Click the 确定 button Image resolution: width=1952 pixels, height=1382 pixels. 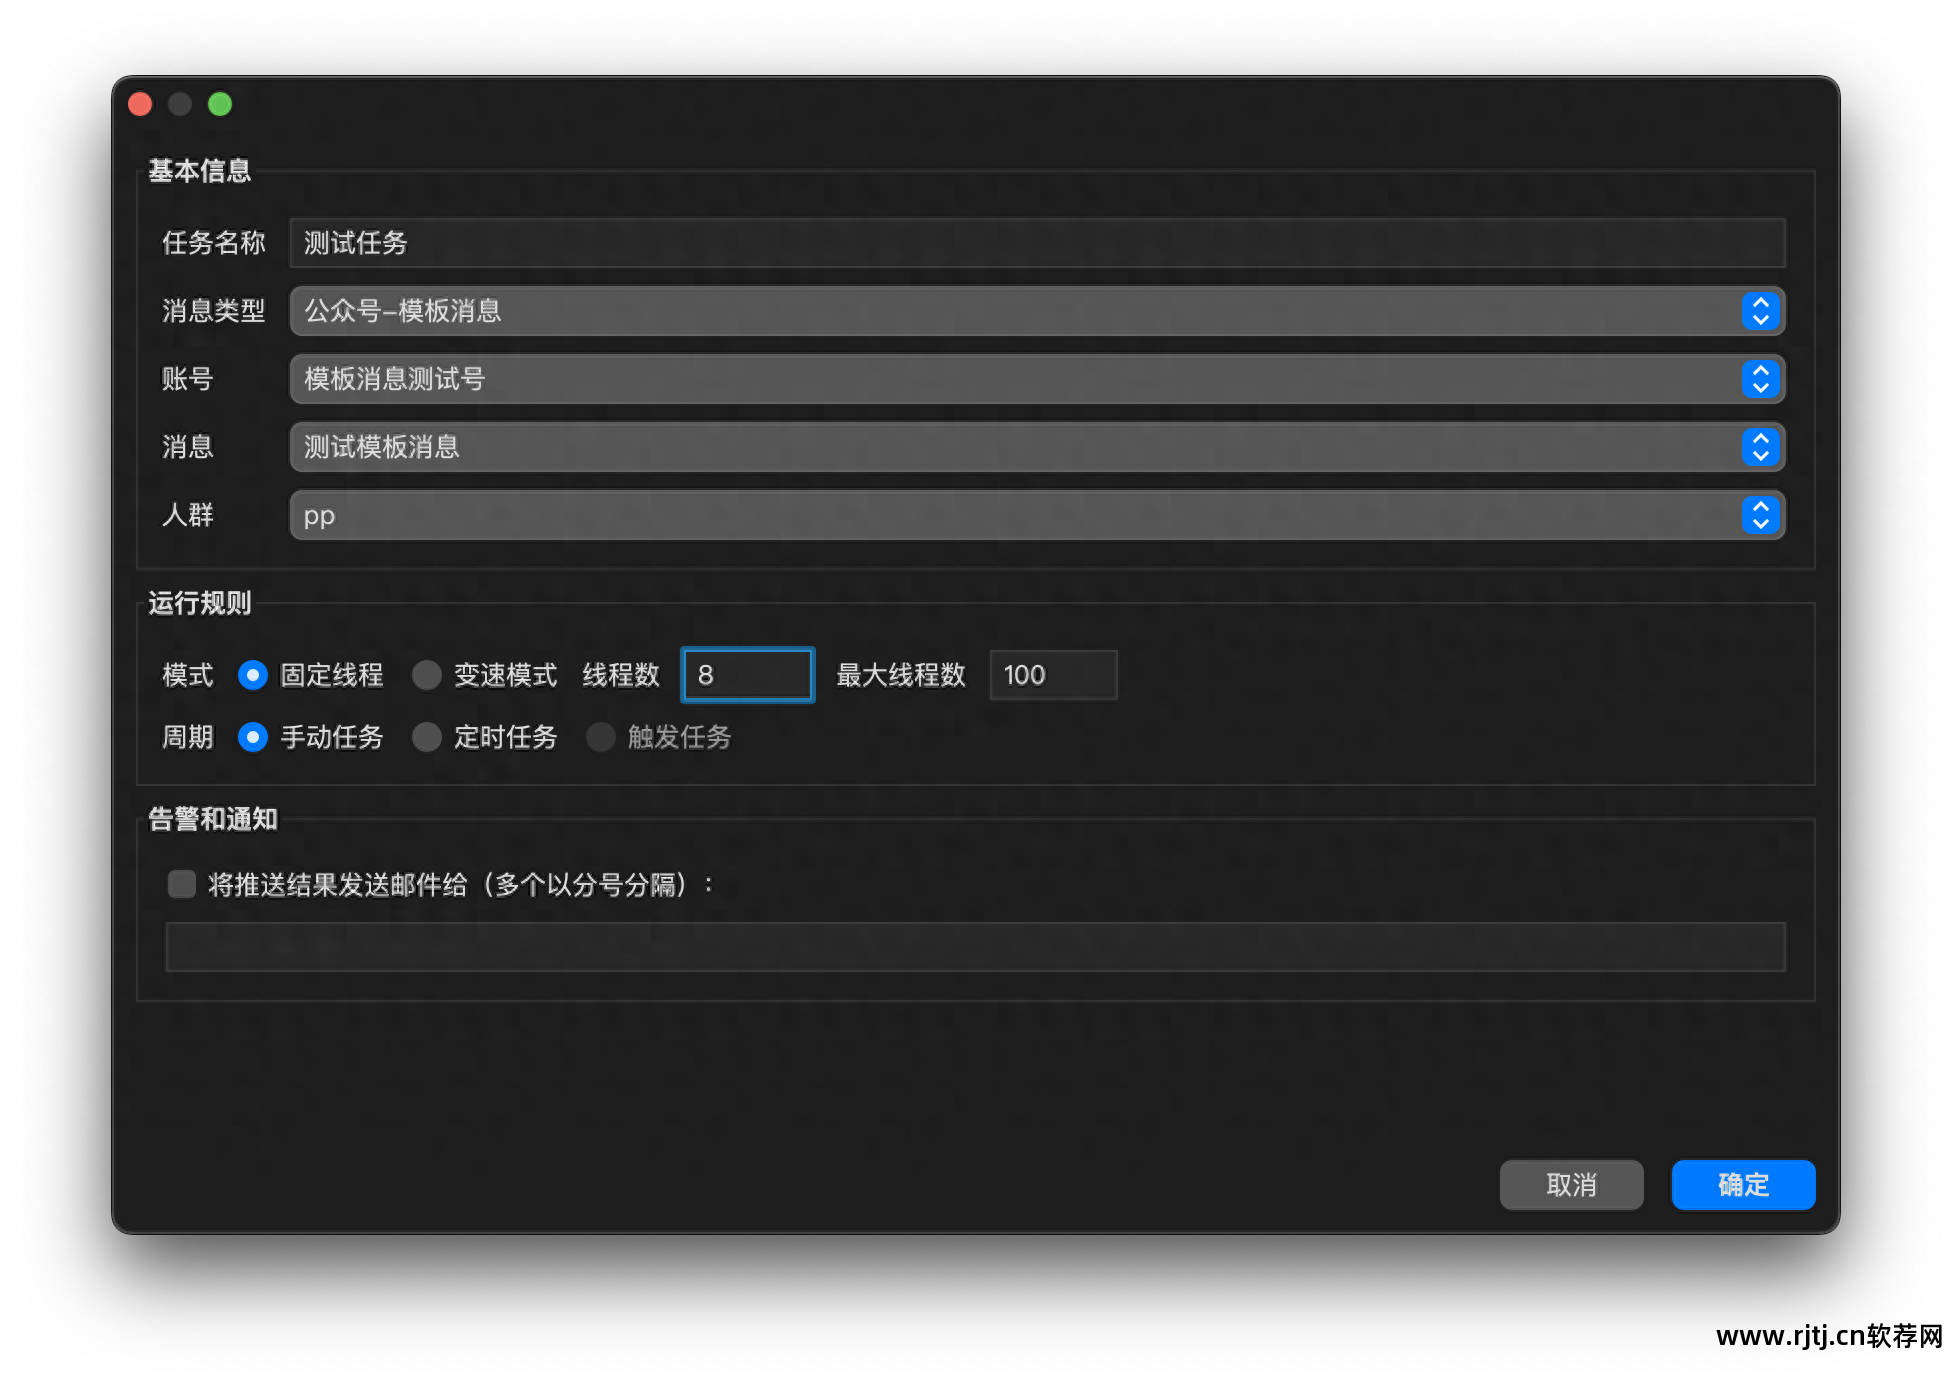[x=1743, y=1185]
